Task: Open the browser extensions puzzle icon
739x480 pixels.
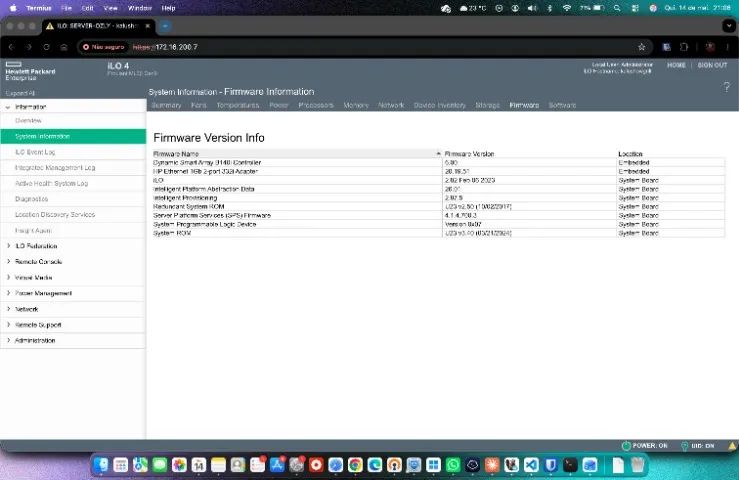Action: pos(684,47)
